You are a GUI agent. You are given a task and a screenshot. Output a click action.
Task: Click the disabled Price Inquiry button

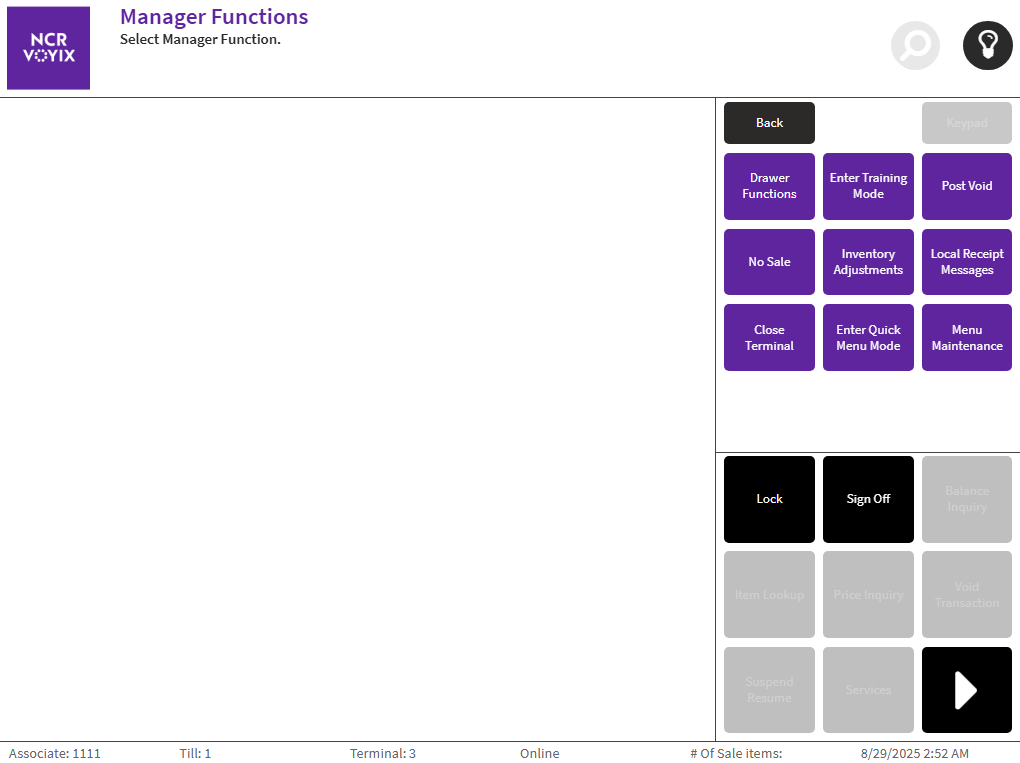click(x=868, y=595)
